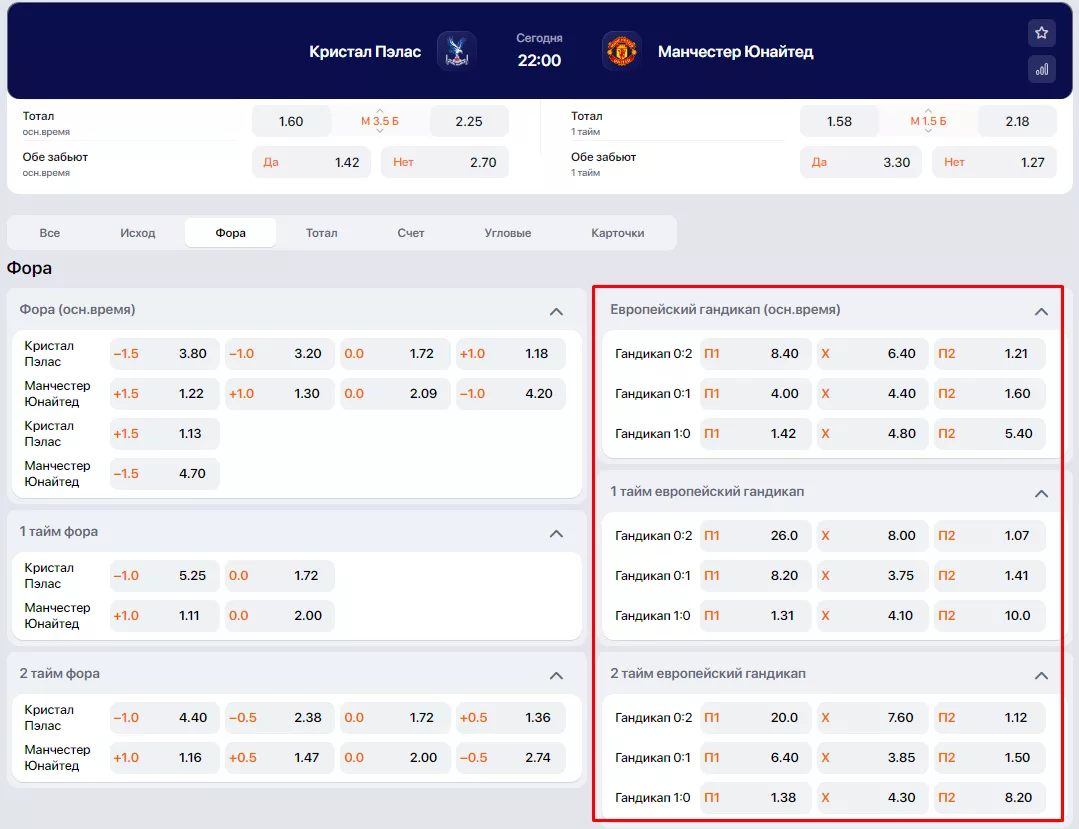Choose first-half Нет on Обе забьют at 1.27

(x=994, y=162)
